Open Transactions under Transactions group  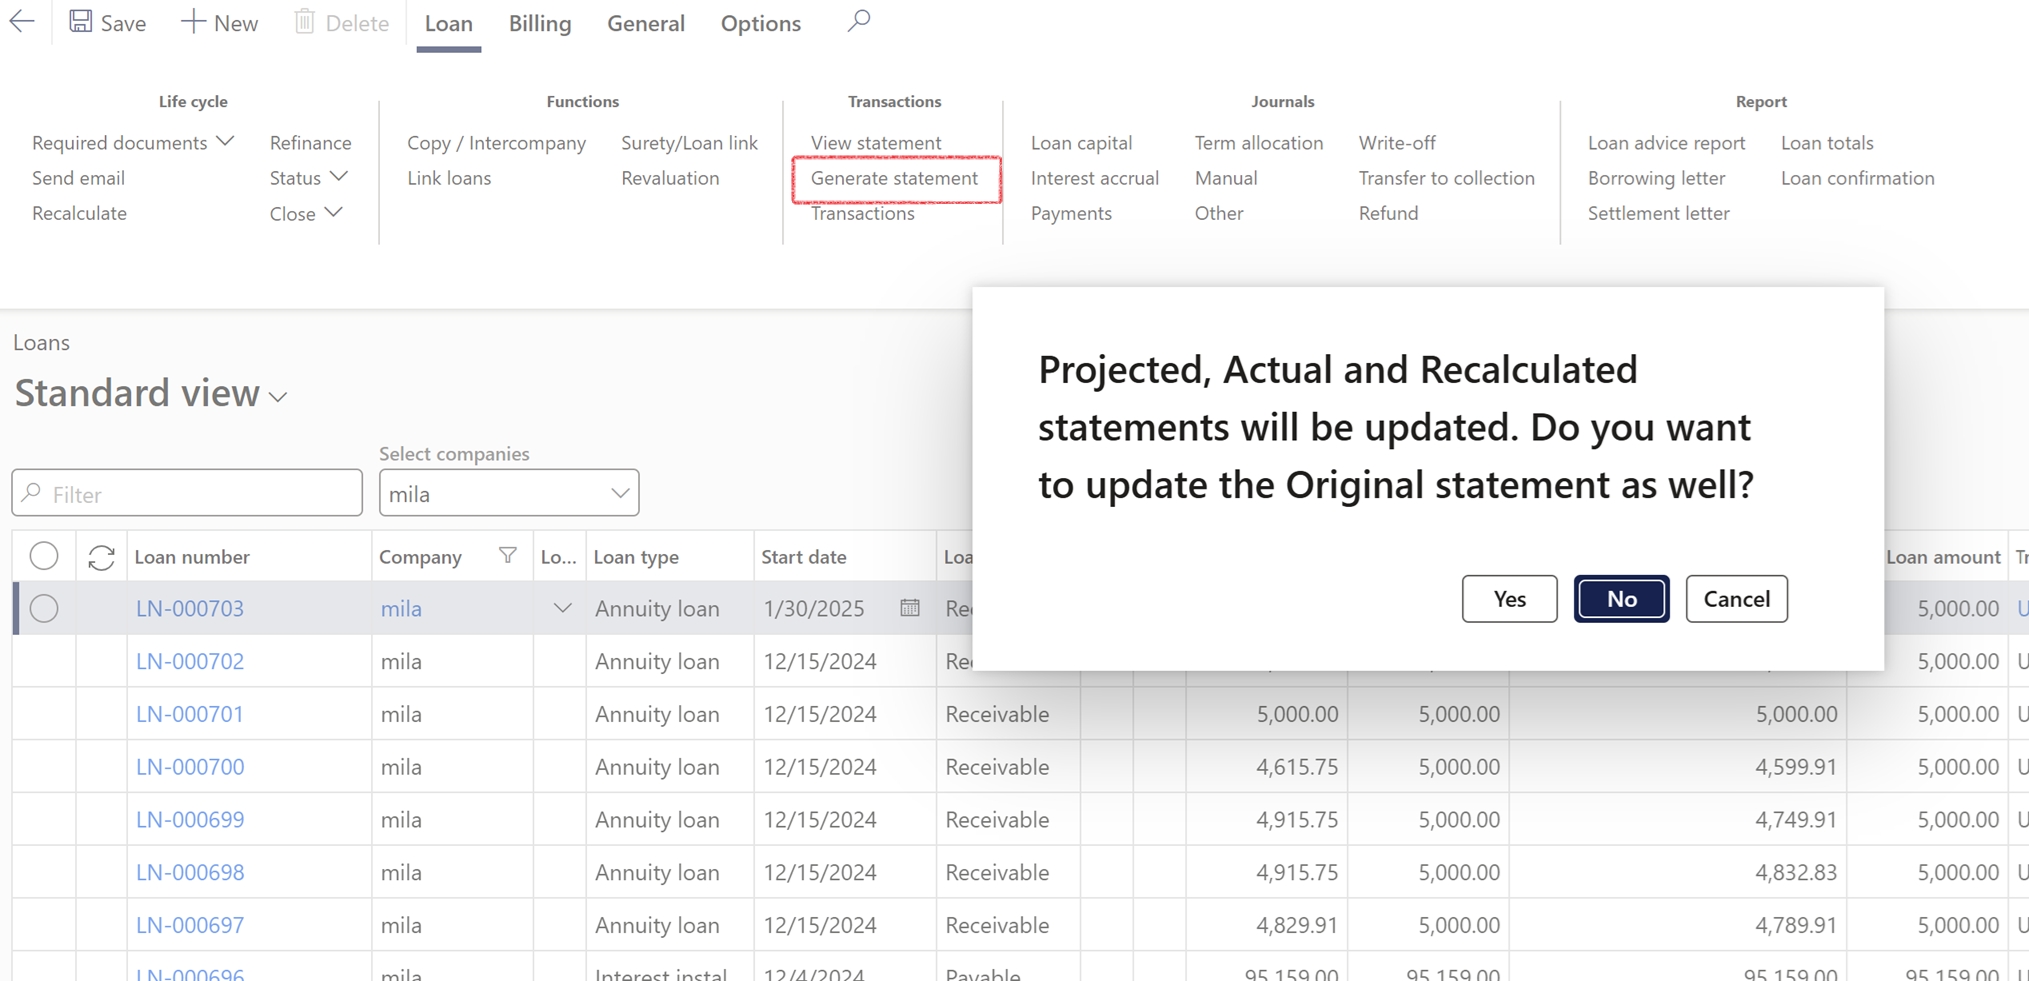click(x=862, y=213)
